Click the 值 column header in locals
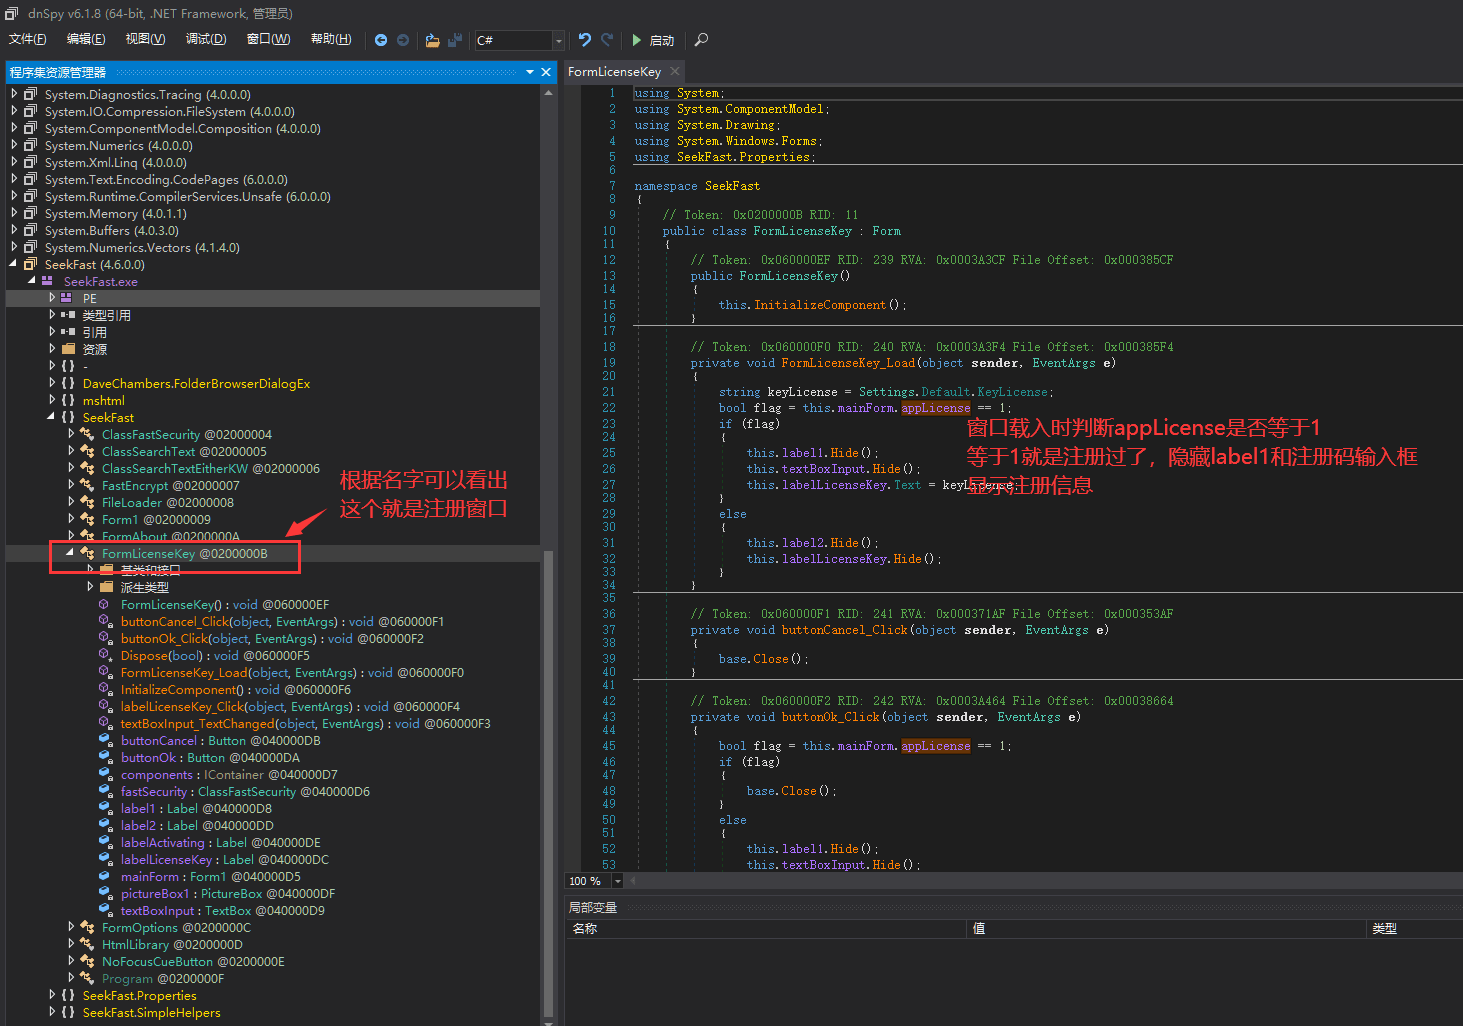1463x1026 pixels. click(x=1167, y=929)
